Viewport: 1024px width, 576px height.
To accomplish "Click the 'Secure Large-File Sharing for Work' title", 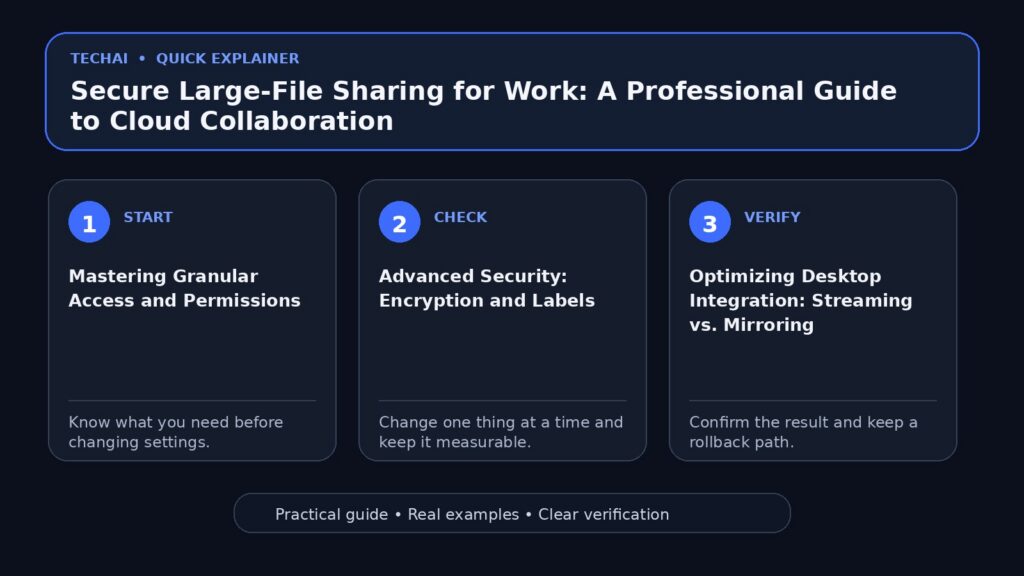I will coord(483,106).
